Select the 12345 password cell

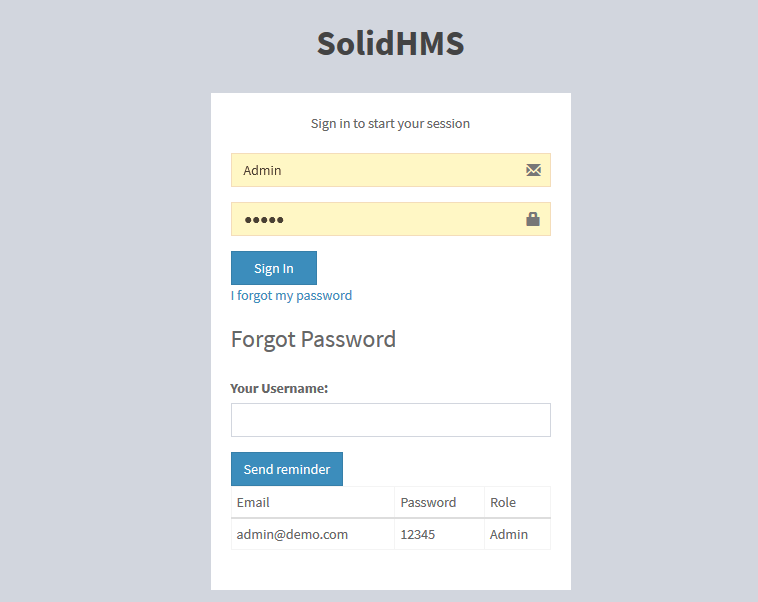click(x=417, y=534)
